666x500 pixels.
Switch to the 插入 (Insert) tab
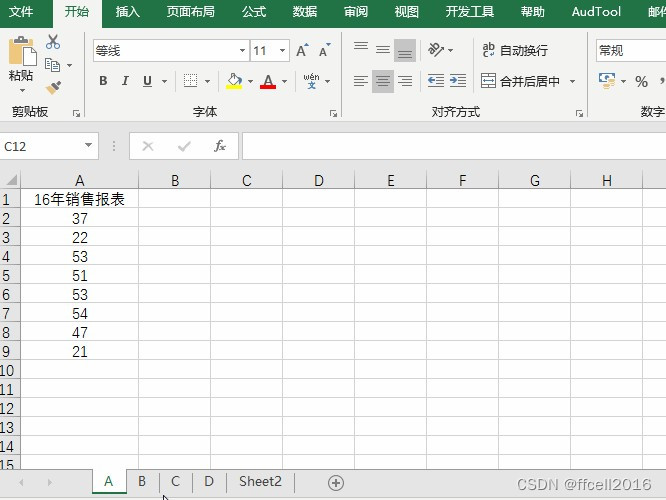(127, 12)
